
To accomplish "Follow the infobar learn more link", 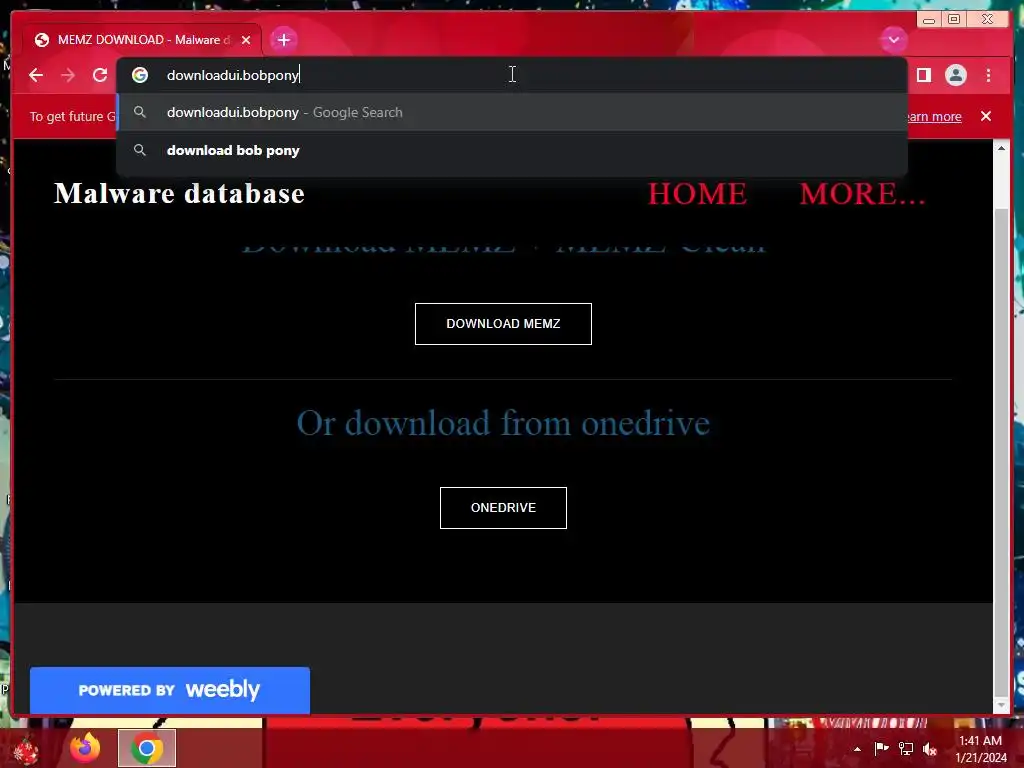I will (x=934, y=117).
